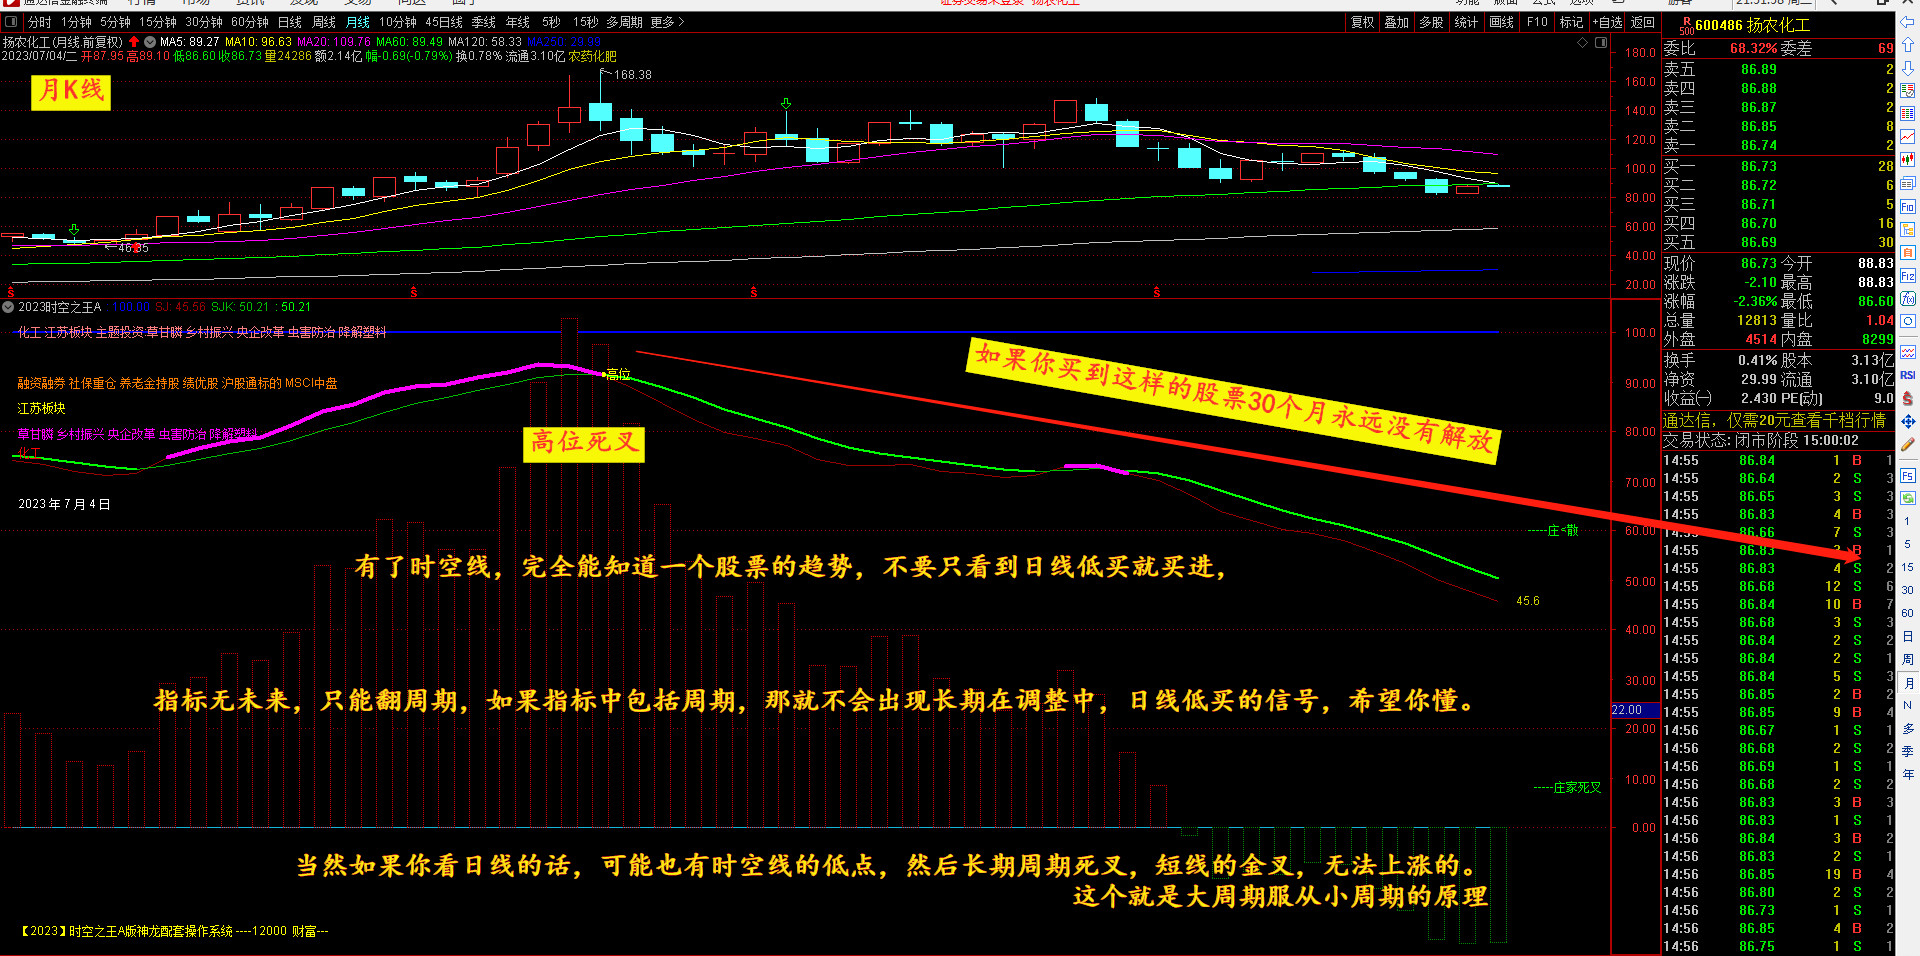The height and width of the screenshot is (956, 1920).
Task: Switch to 日线 daily chart tab
Action: (x=289, y=22)
